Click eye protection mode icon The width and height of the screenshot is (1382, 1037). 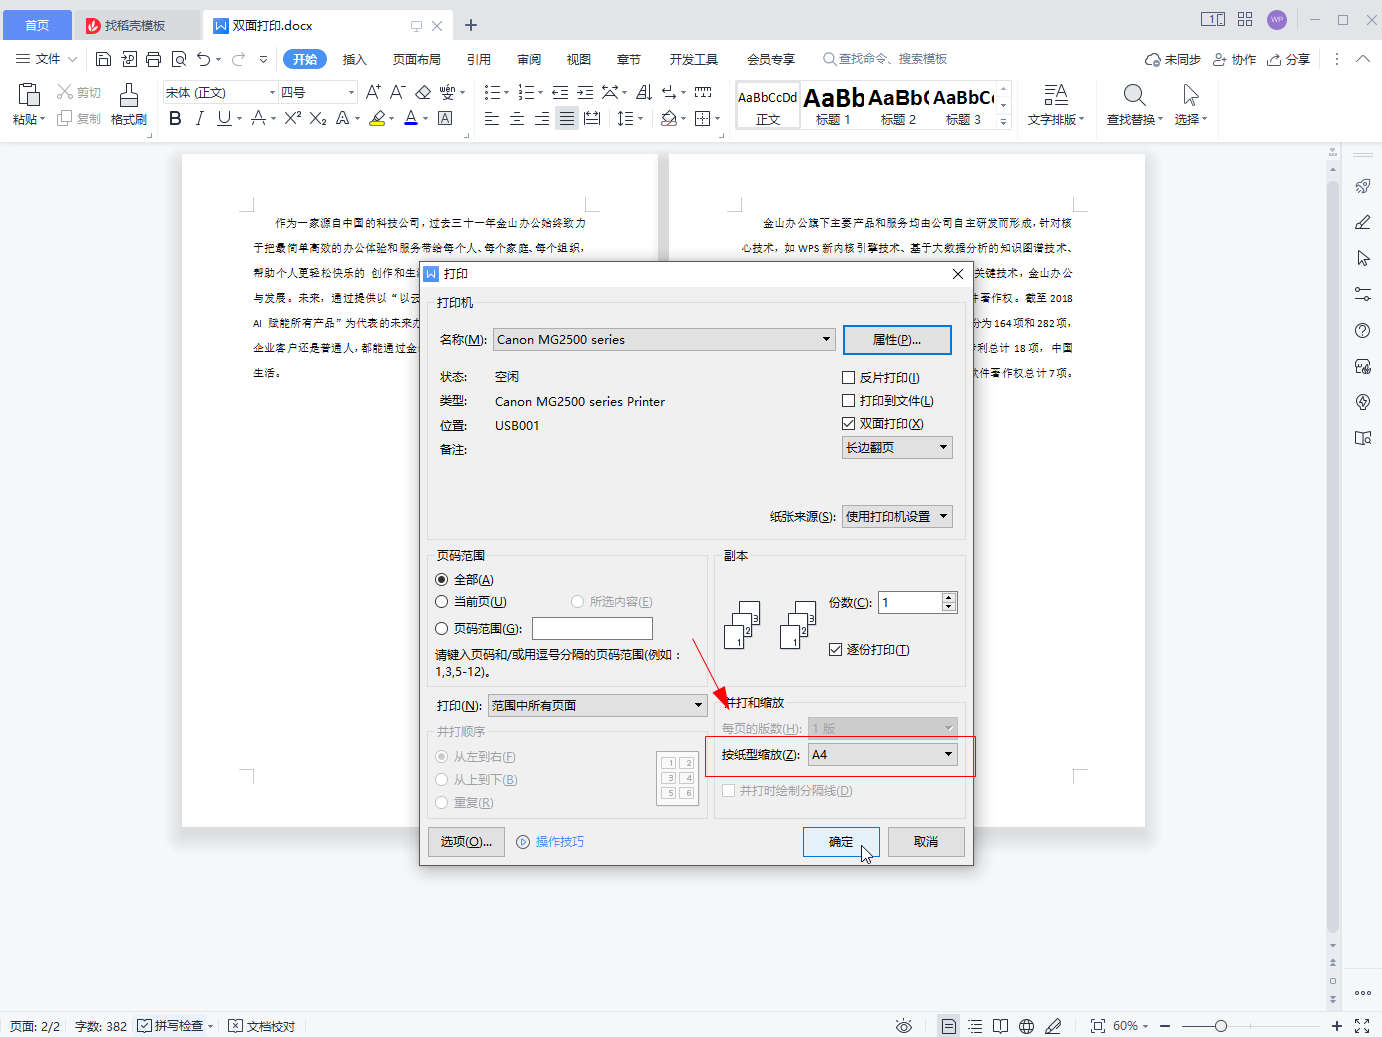pos(904,1026)
